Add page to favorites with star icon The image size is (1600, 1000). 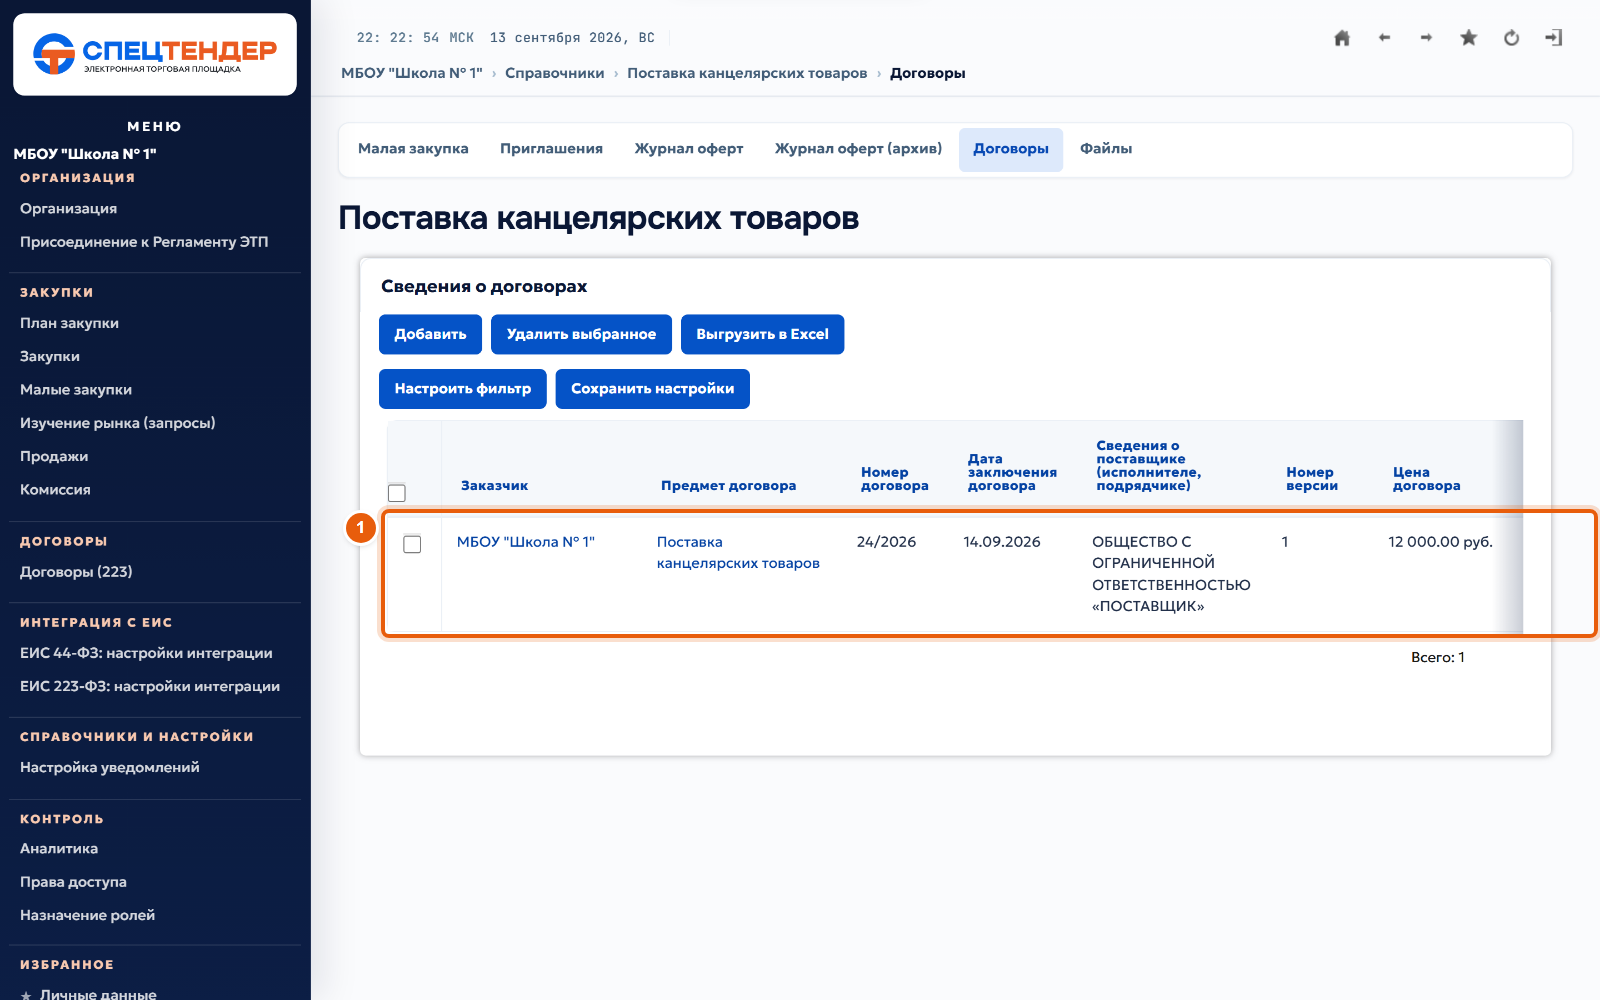(1468, 38)
